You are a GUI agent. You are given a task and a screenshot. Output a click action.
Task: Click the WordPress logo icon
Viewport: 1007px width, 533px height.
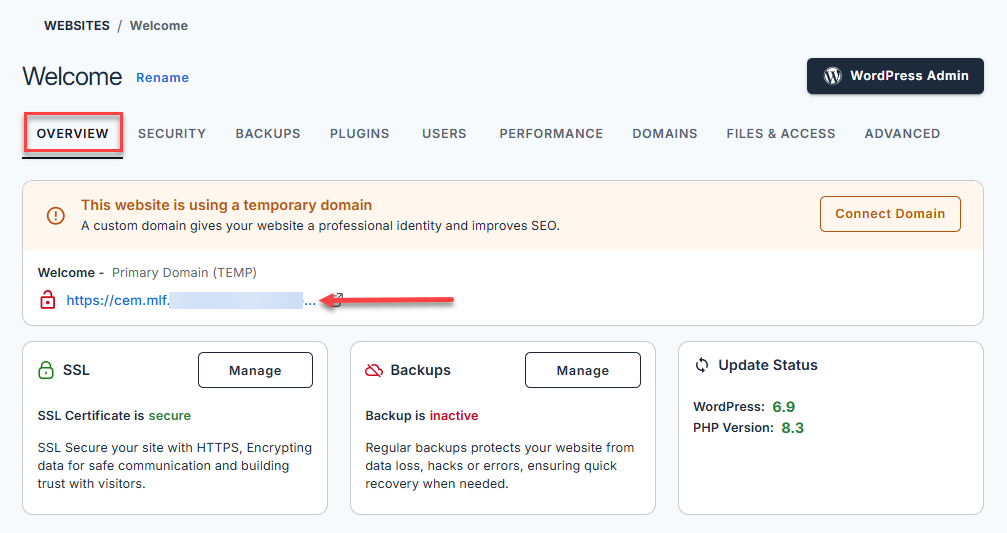[x=832, y=76]
